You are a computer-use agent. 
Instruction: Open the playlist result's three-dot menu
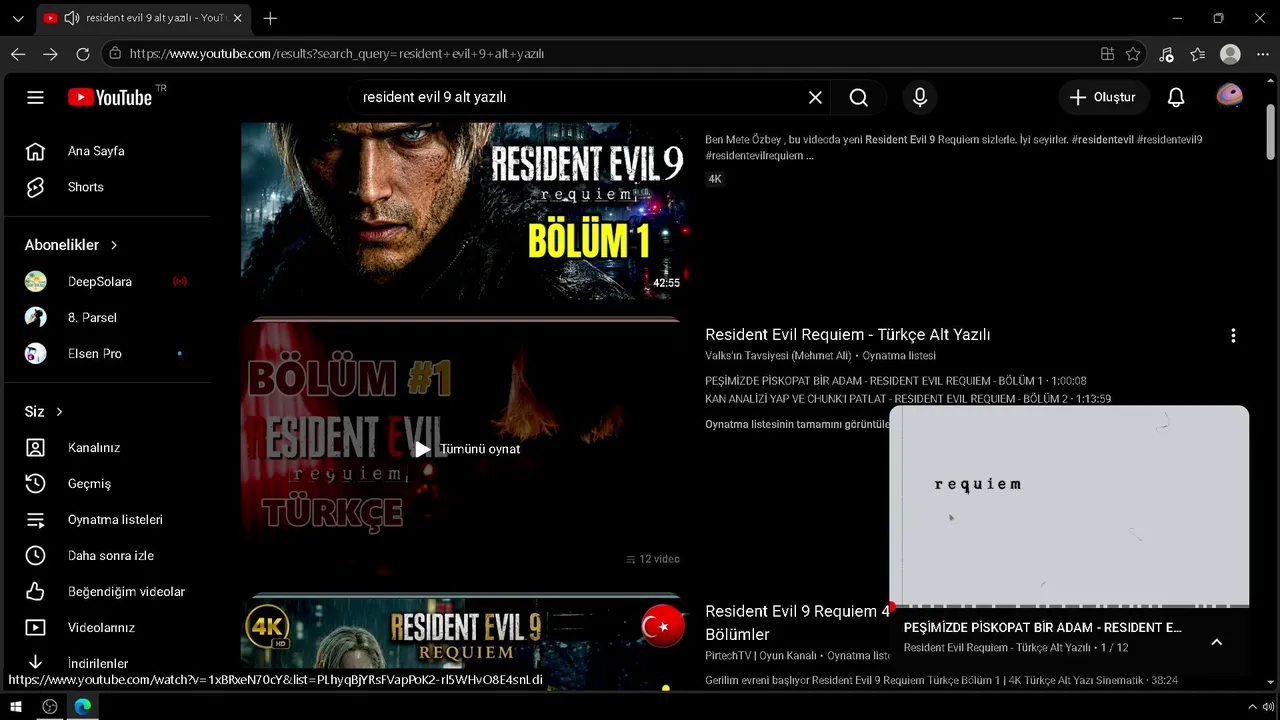coord(1233,336)
